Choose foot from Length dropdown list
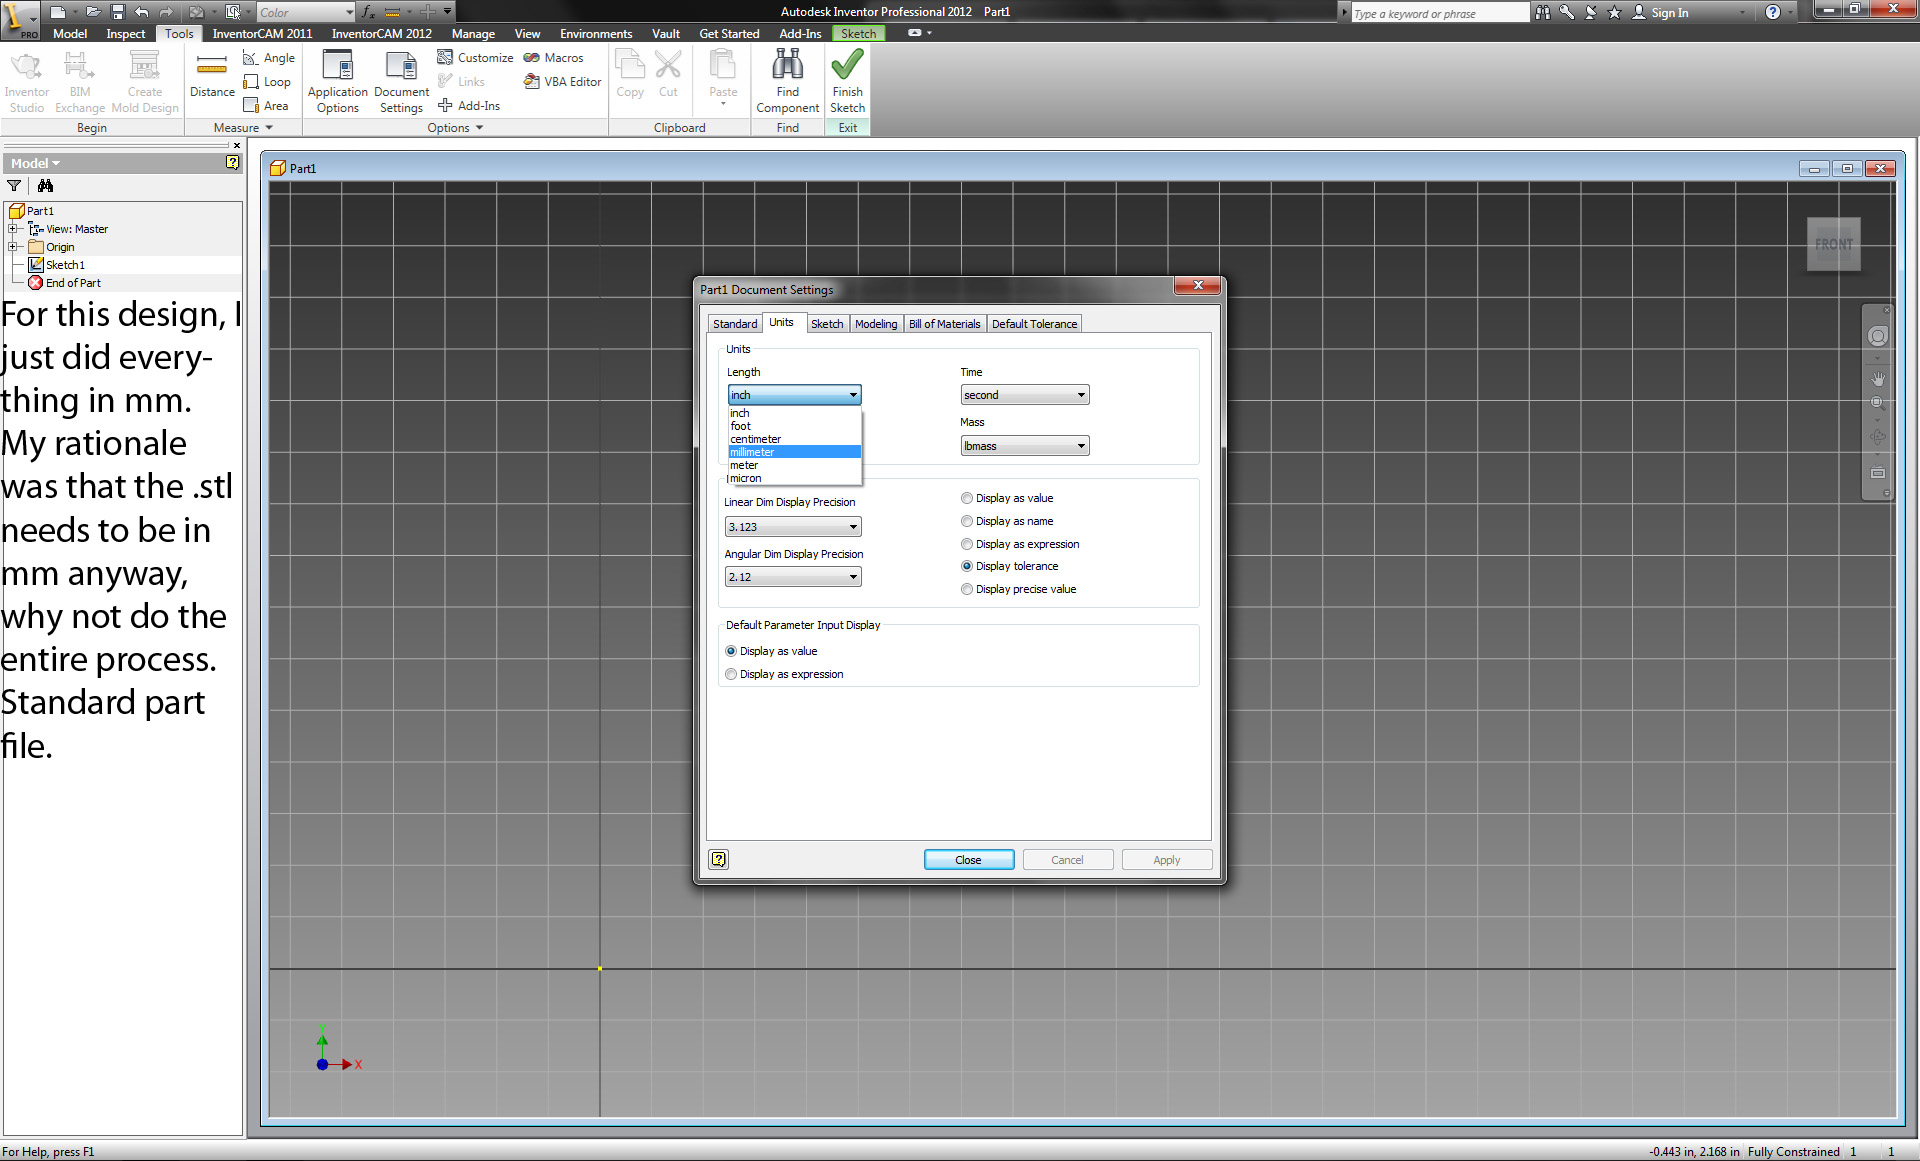This screenshot has width=1920, height=1161. tap(795, 426)
